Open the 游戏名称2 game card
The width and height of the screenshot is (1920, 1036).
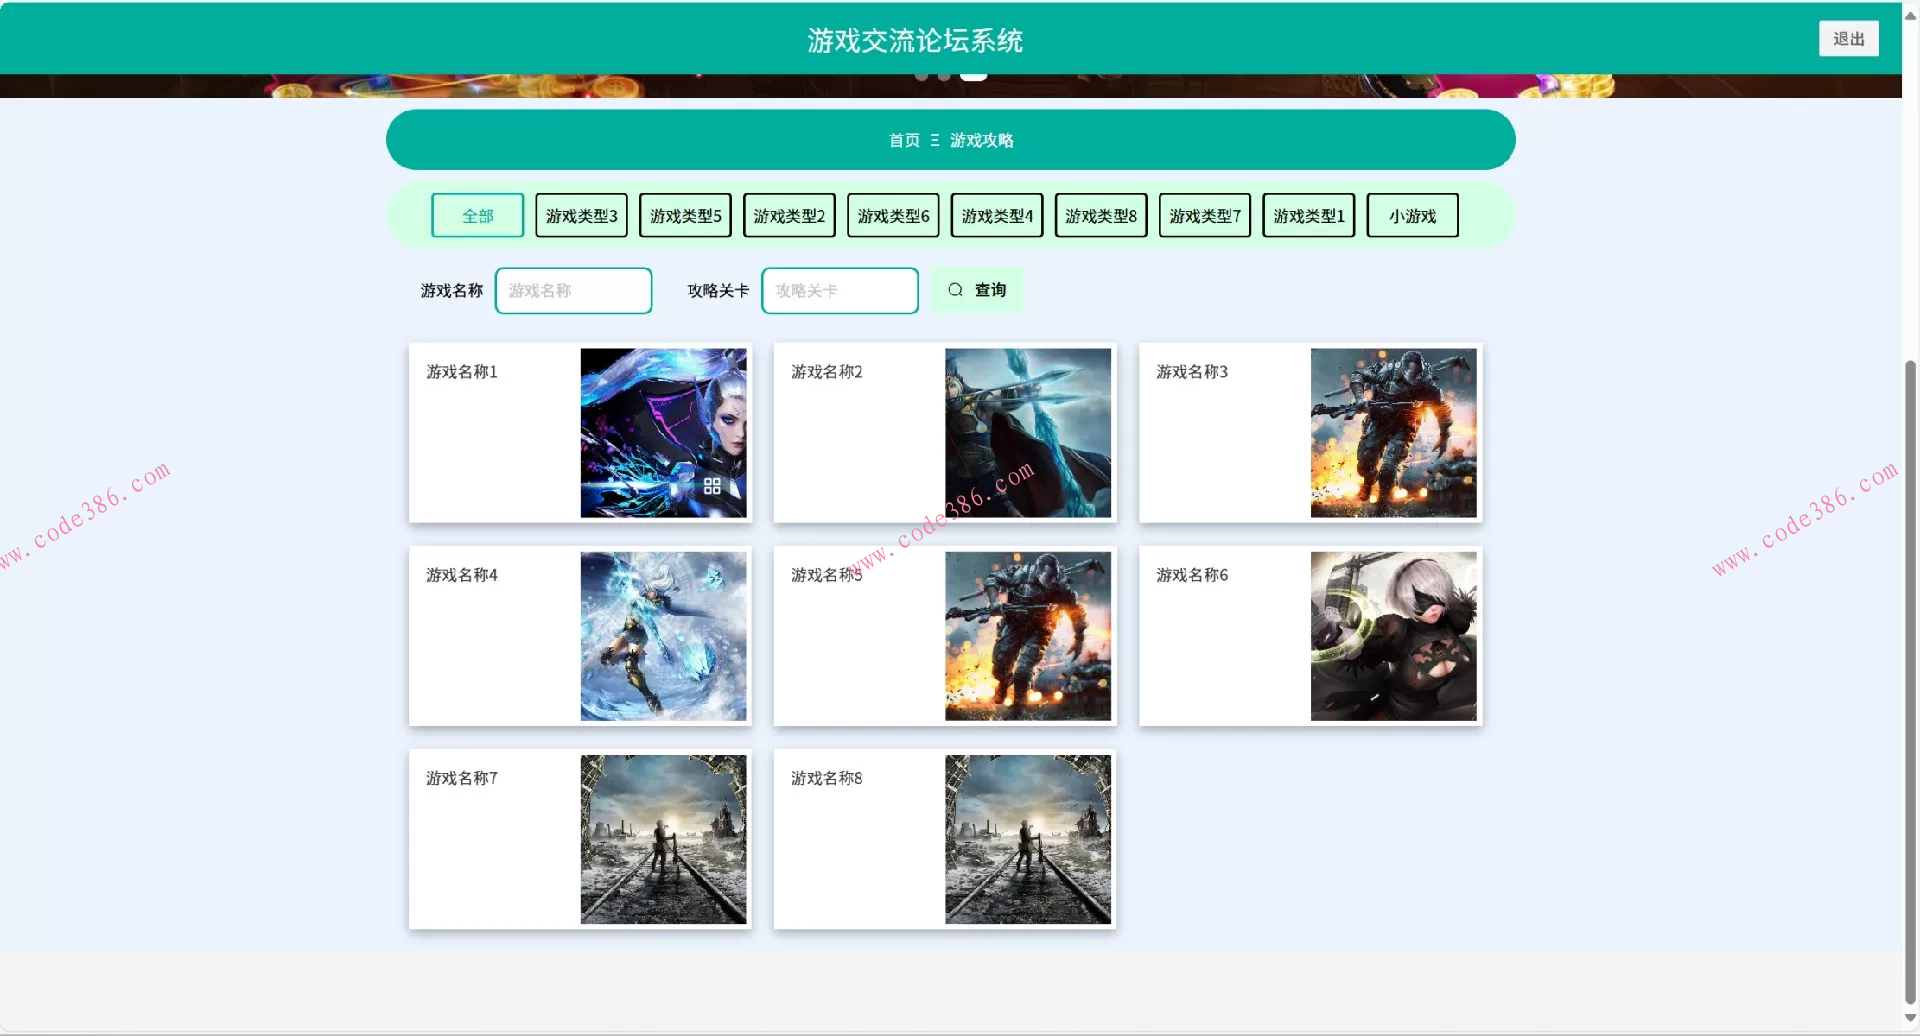944,433
